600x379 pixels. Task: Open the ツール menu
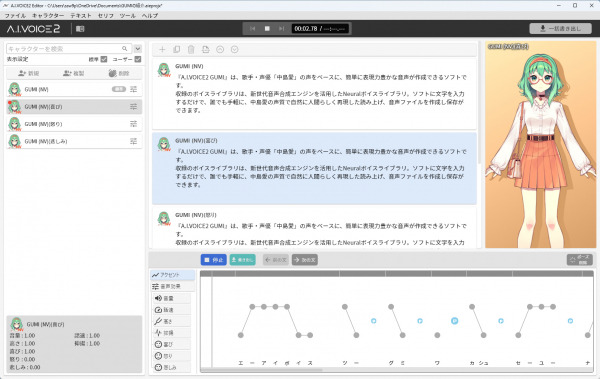click(127, 16)
